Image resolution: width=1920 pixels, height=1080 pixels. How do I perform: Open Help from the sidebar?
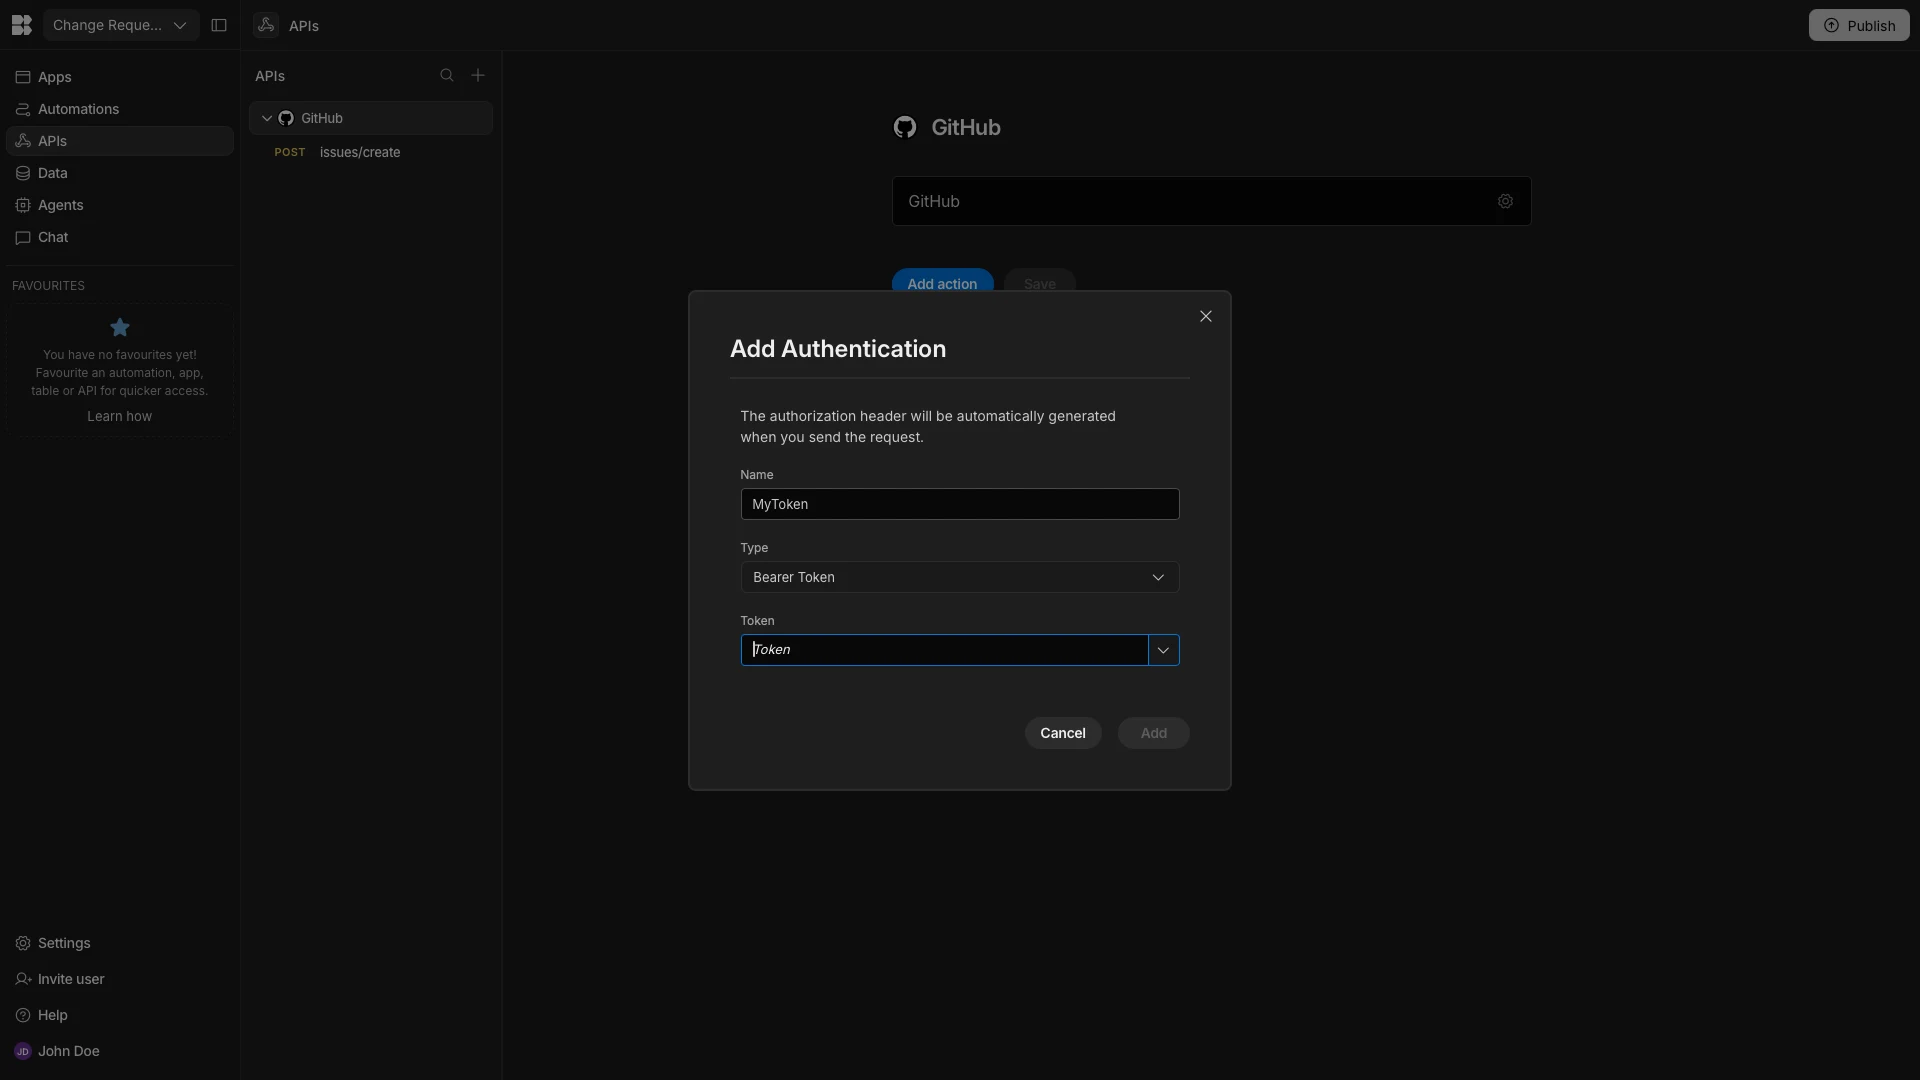(x=22, y=1015)
